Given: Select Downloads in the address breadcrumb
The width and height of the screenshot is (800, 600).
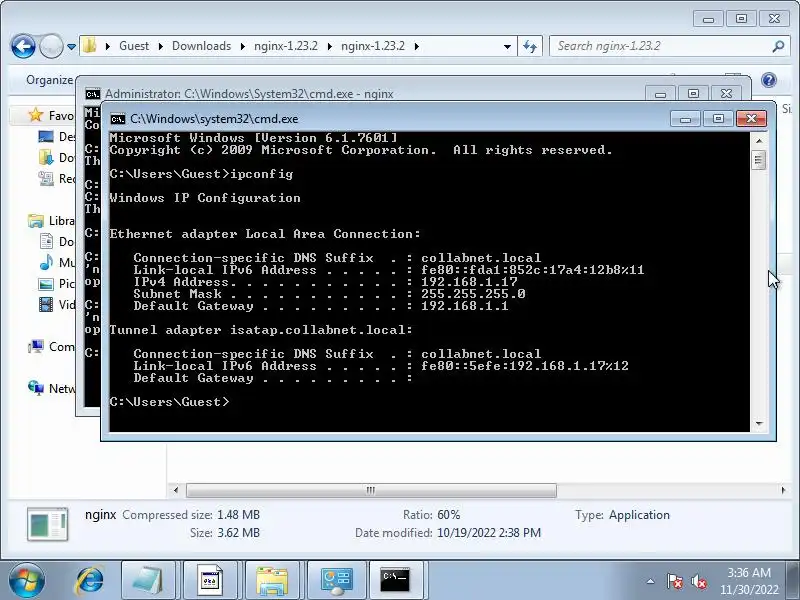Looking at the screenshot, I should pyautogui.click(x=201, y=46).
